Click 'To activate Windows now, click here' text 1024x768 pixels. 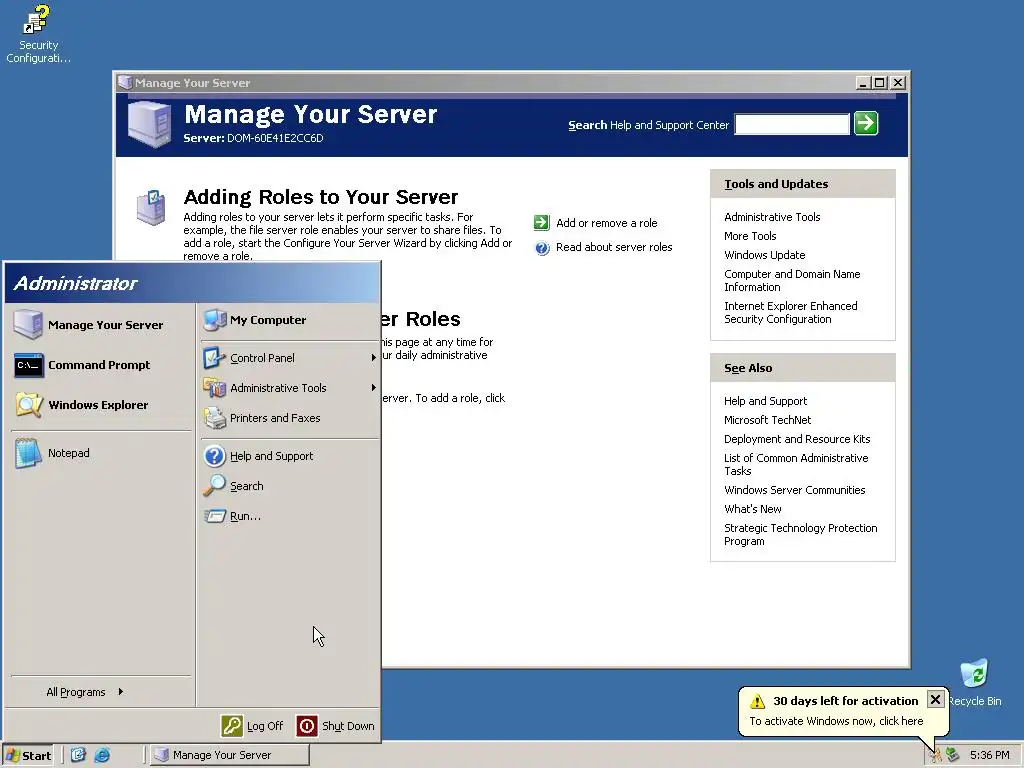coord(836,721)
